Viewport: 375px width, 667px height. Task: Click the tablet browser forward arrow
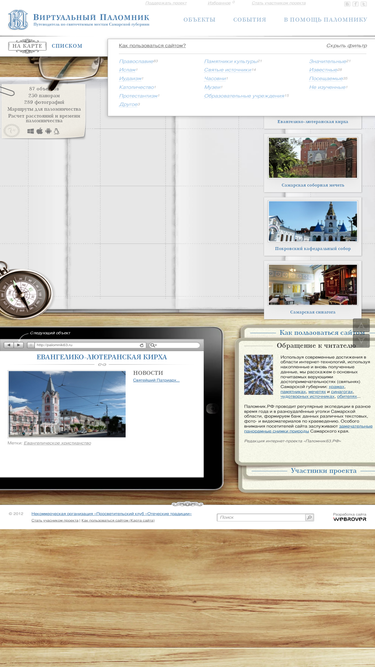(18, 345)
